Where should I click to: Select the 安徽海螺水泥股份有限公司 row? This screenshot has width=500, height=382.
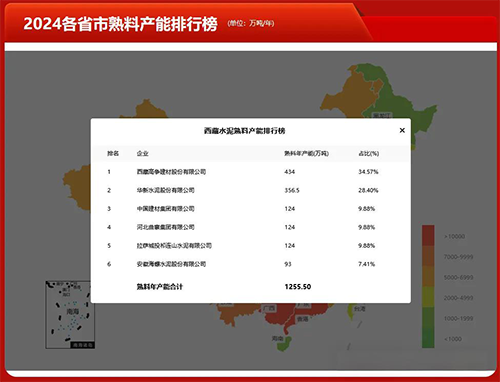(250, 264)
